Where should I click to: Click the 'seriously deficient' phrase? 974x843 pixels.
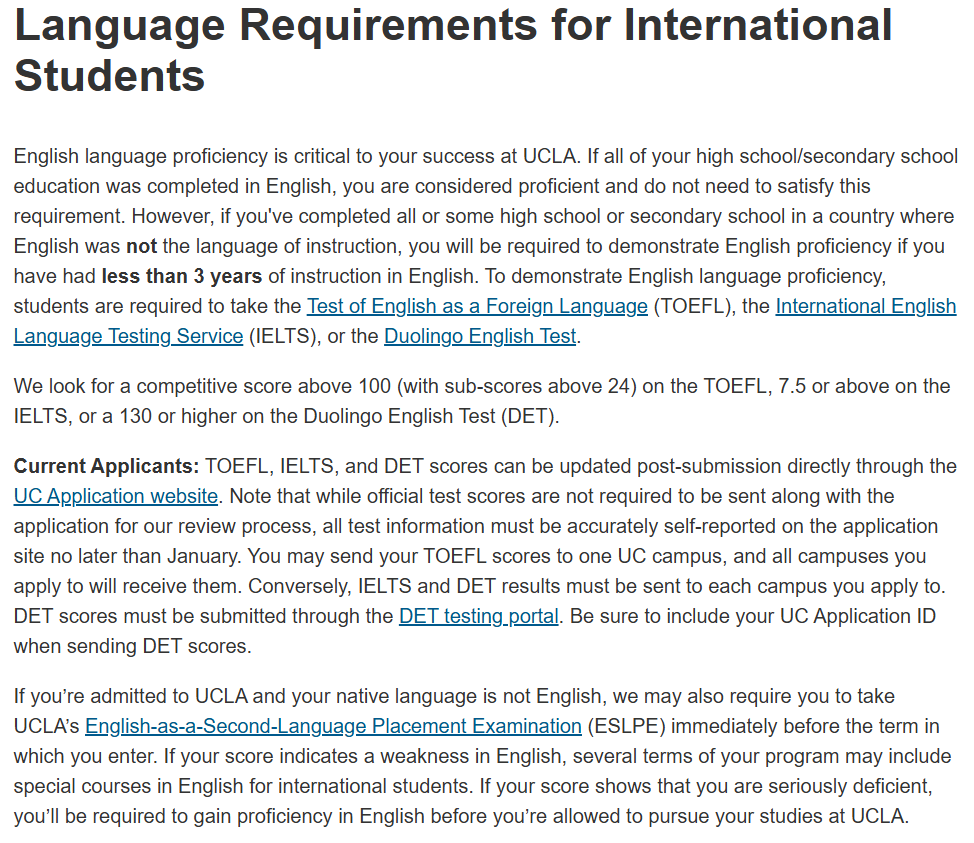pos(850,786)
